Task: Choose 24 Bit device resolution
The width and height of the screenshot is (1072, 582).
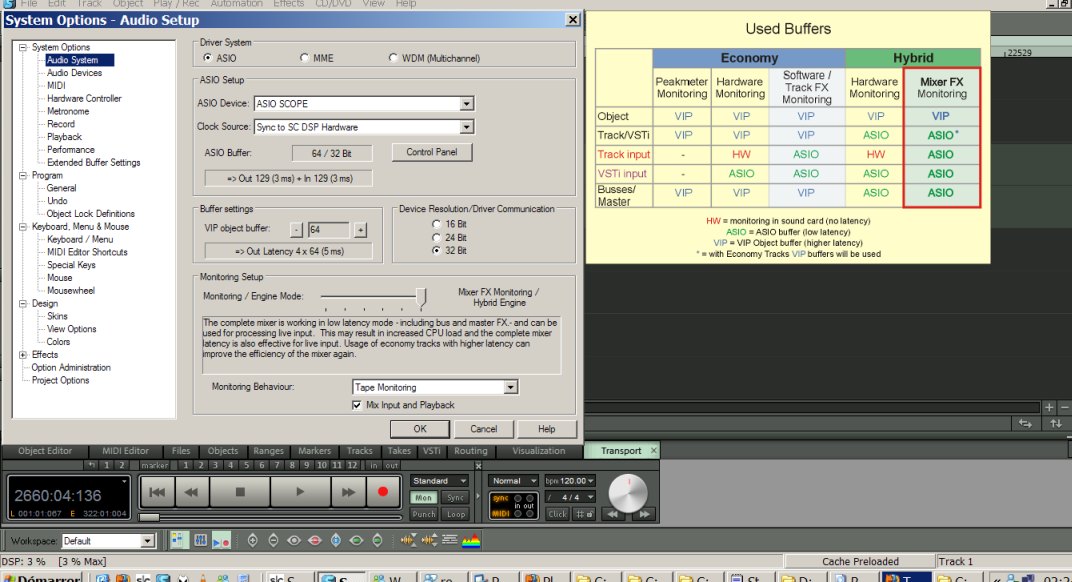Action: click(436, 237)
